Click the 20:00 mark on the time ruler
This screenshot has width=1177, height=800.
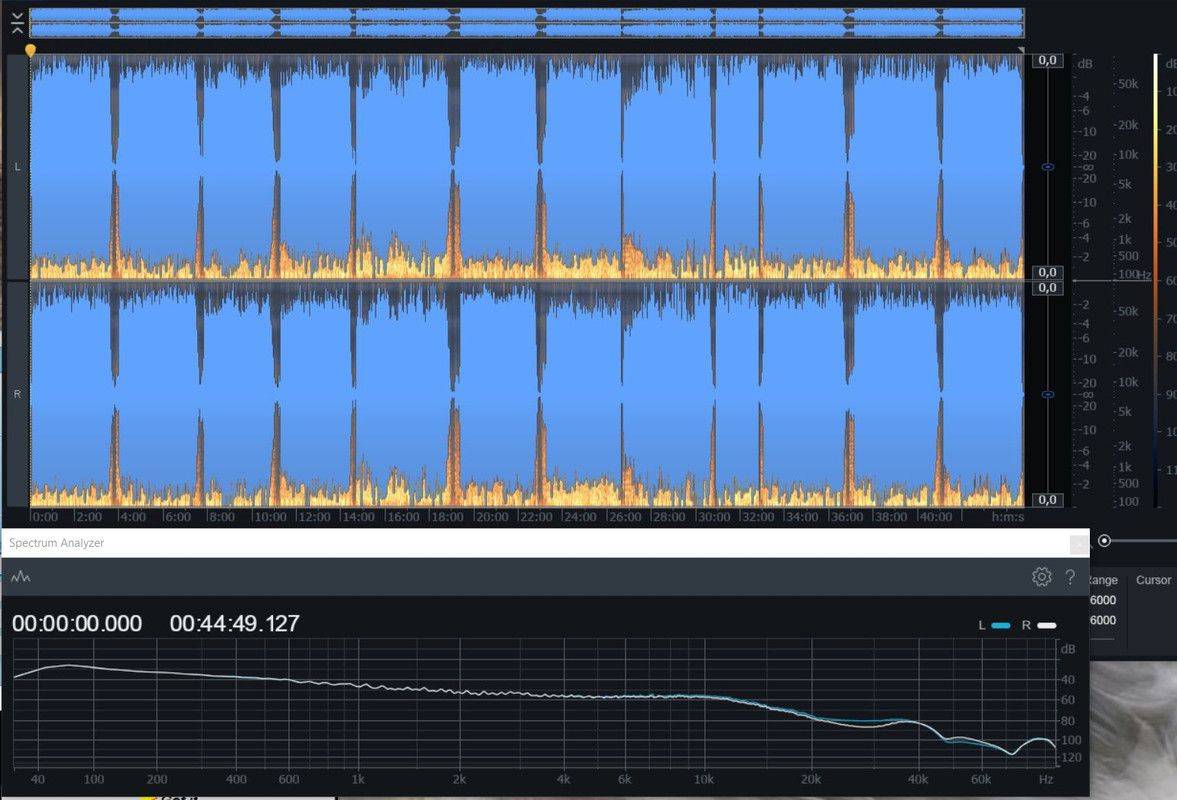coord(492,516)
